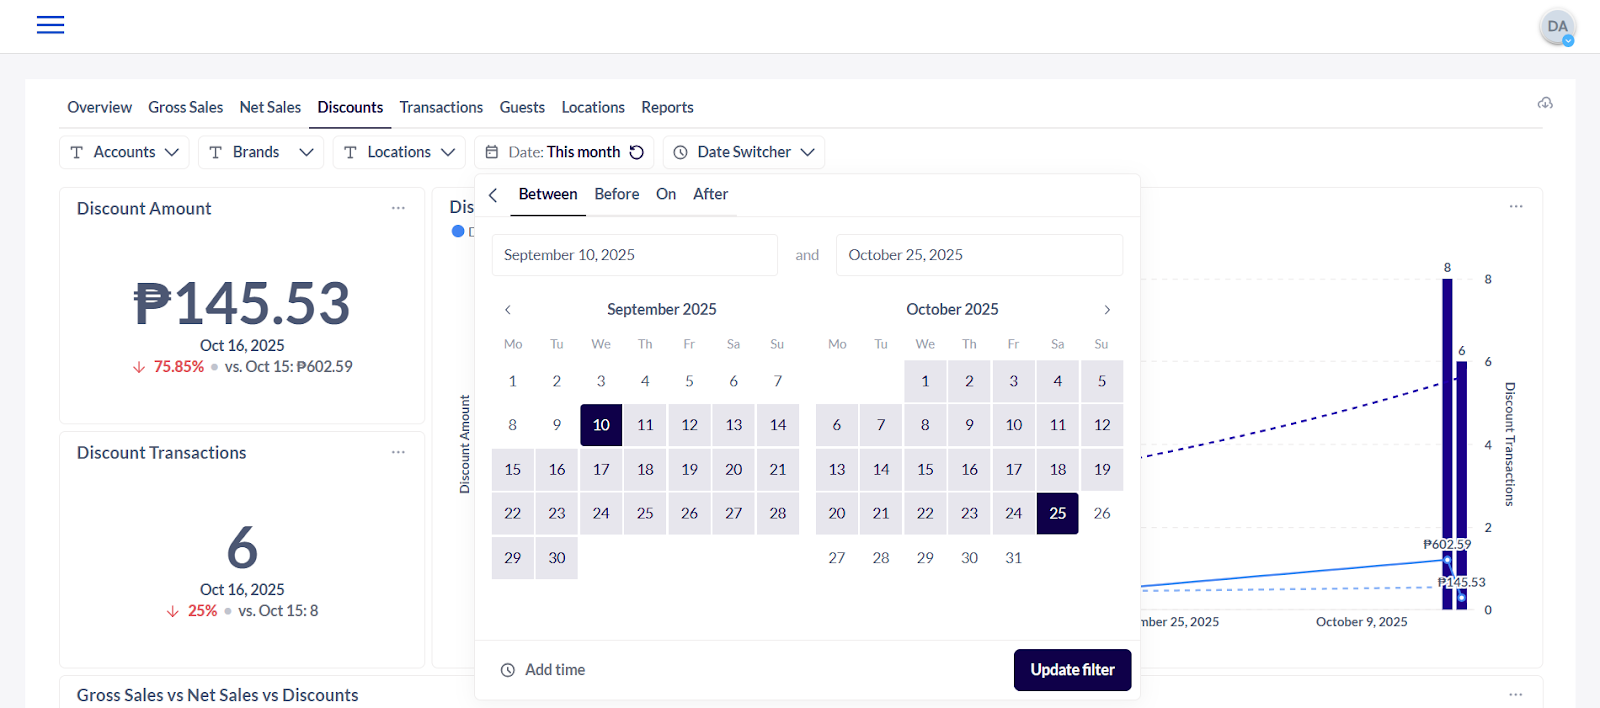Click the cloud download icon
Screen dimensions: 1600x708
coord(1545,103)
